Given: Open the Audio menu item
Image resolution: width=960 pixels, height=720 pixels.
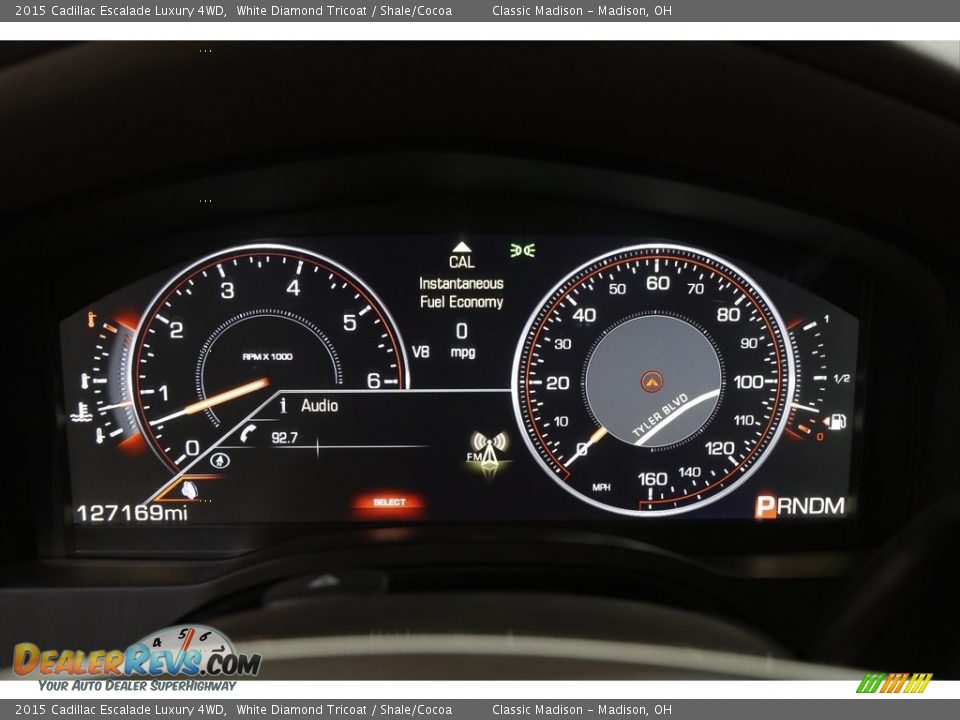Looking at the screenshot, I should pyautogui.click(x=319, y=405).
